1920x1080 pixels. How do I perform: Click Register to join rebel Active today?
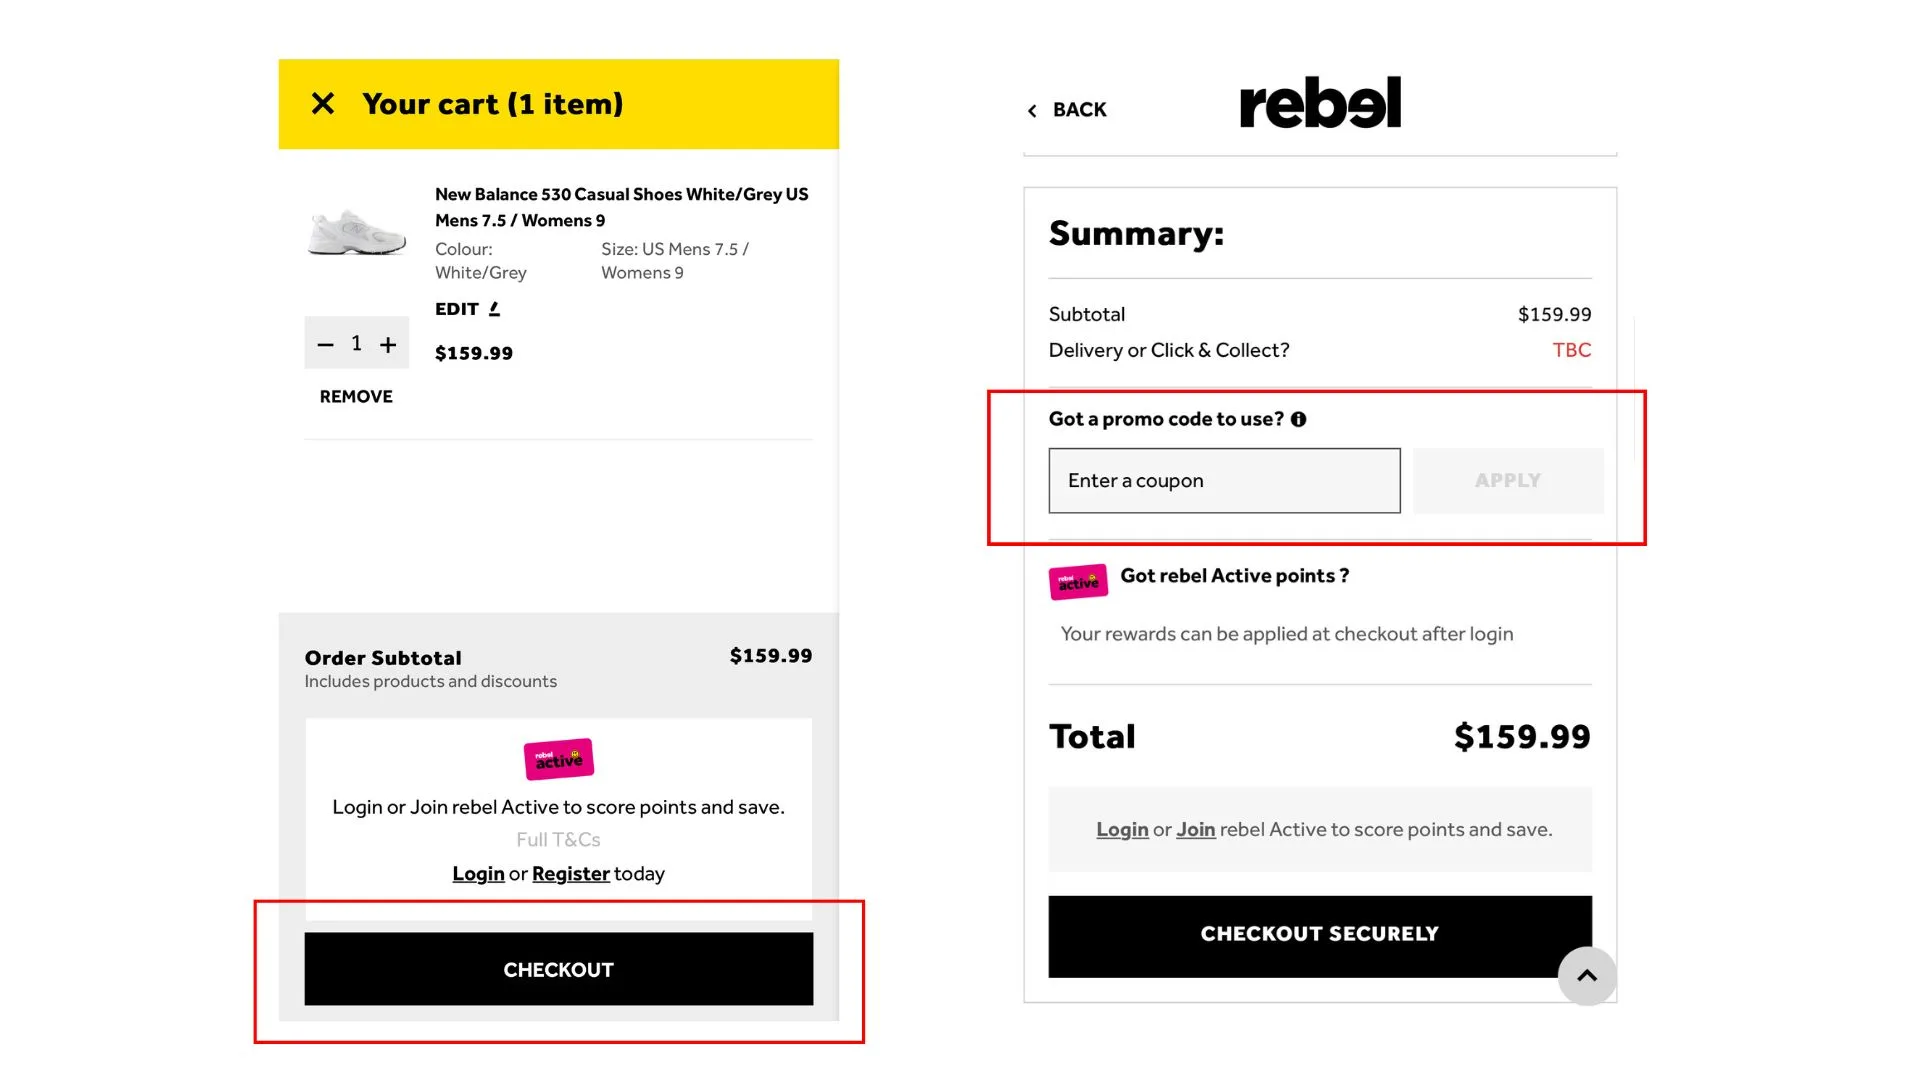pyautogui.click(x=570, y=873)
